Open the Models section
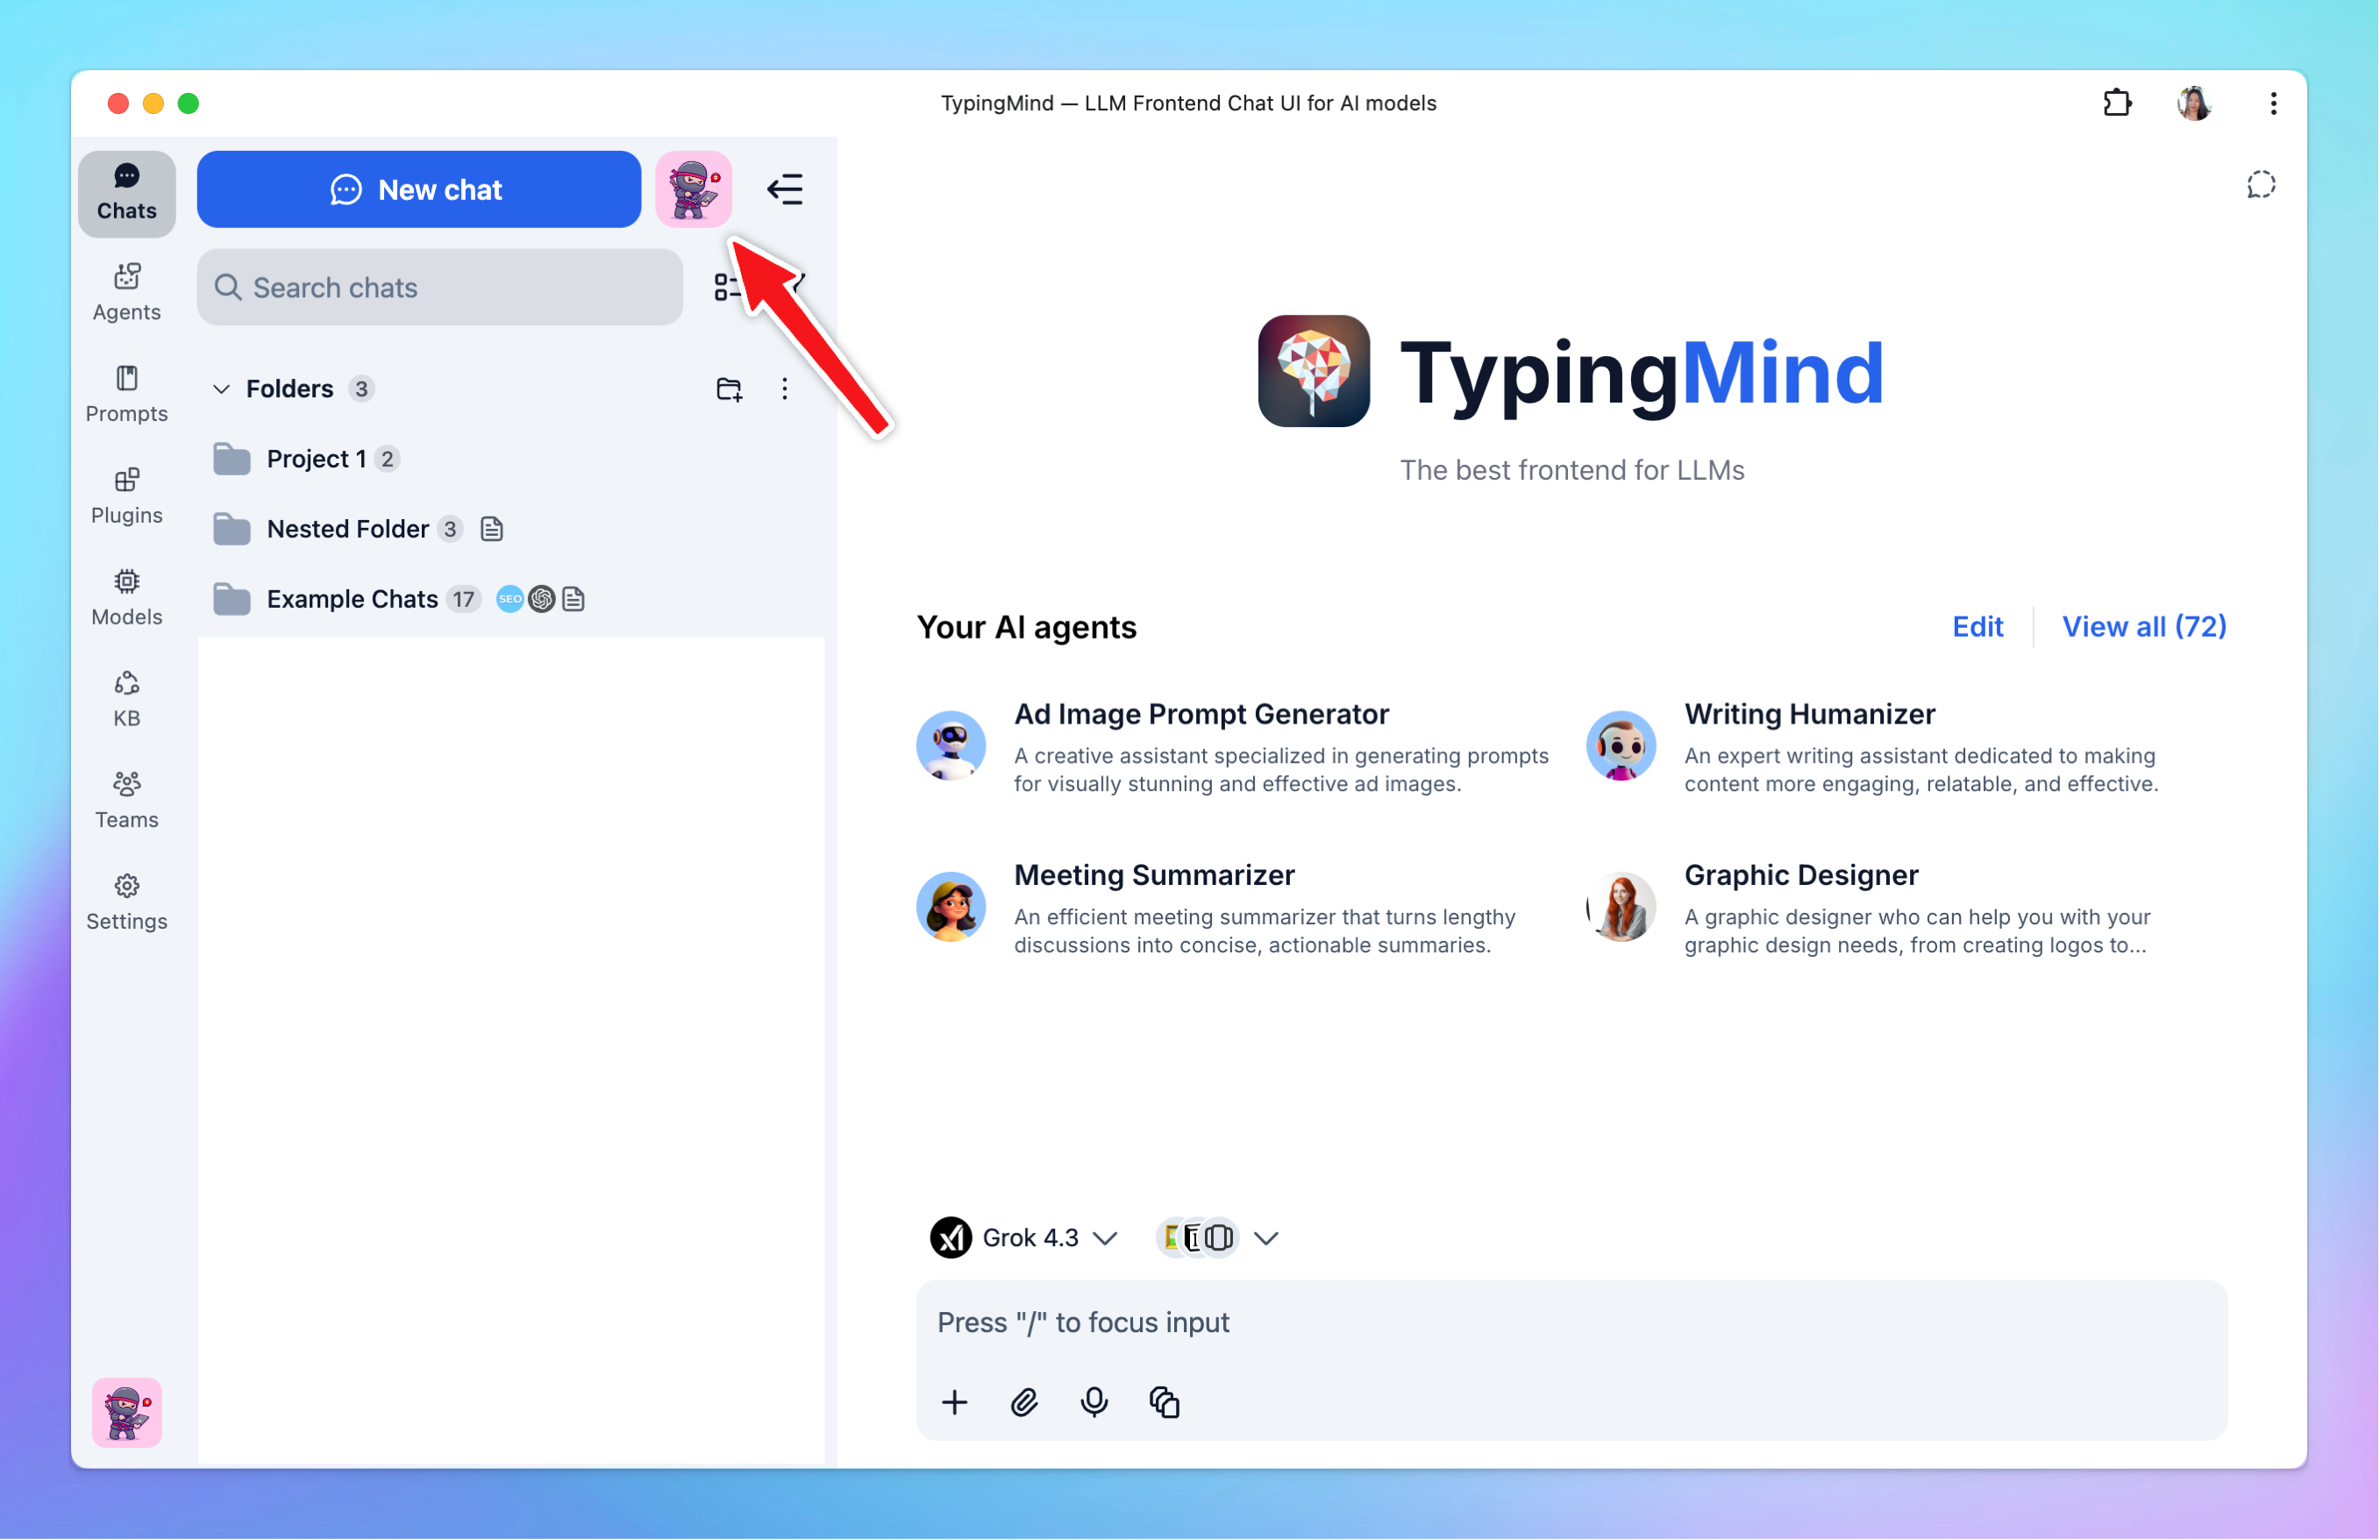Screen dimensions: 2380x1540 pos(126,598)
